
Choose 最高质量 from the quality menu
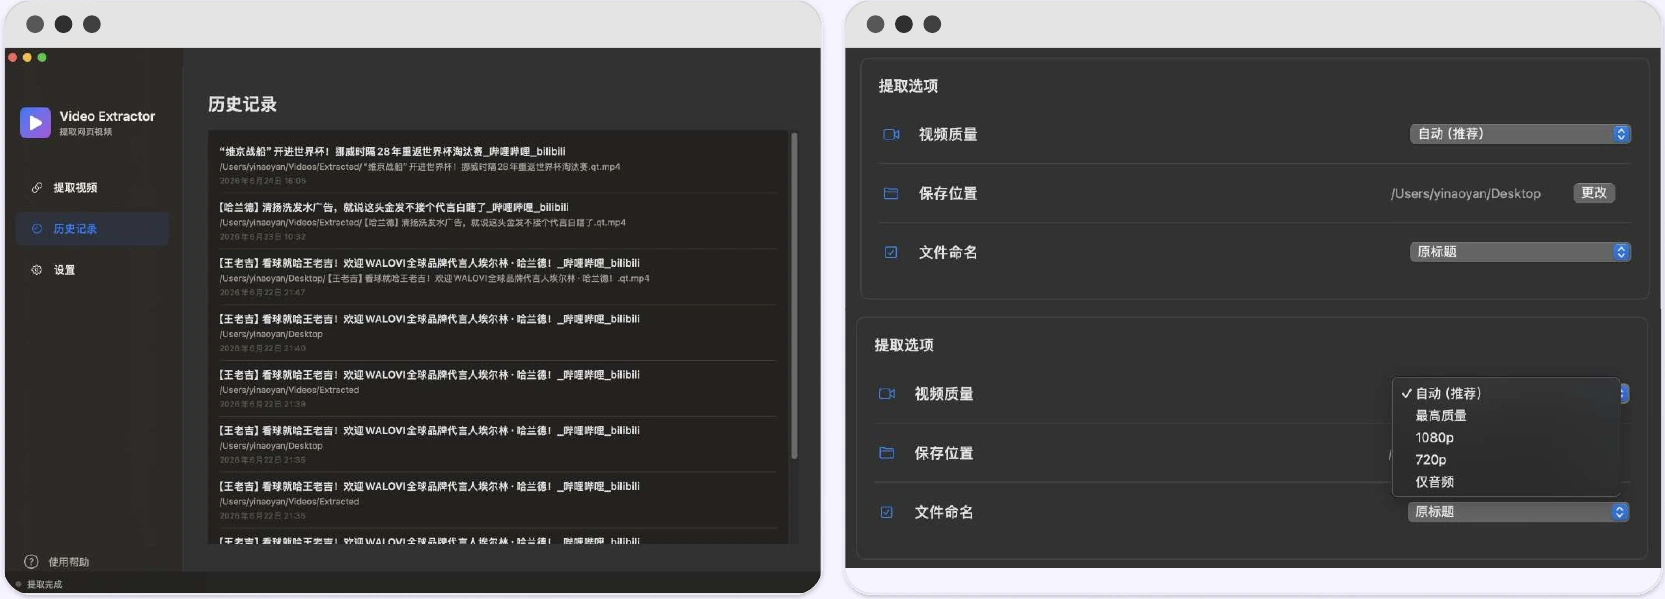(1505, 416)
